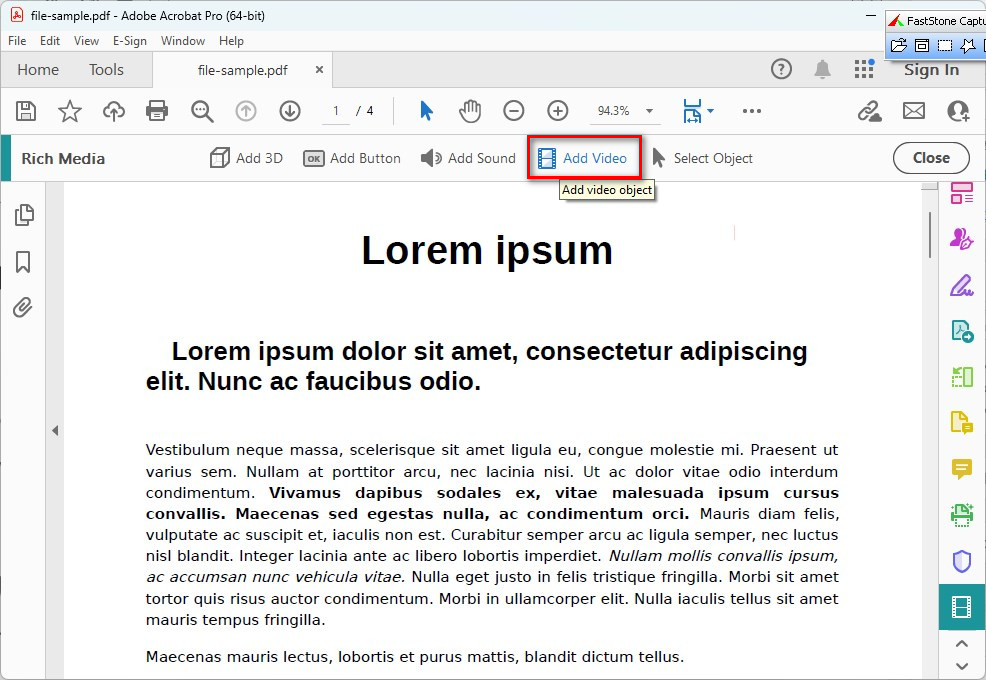986x680 pixels.
Task: Email the PDF using the envelope icon
Action: tap(913, 111)
